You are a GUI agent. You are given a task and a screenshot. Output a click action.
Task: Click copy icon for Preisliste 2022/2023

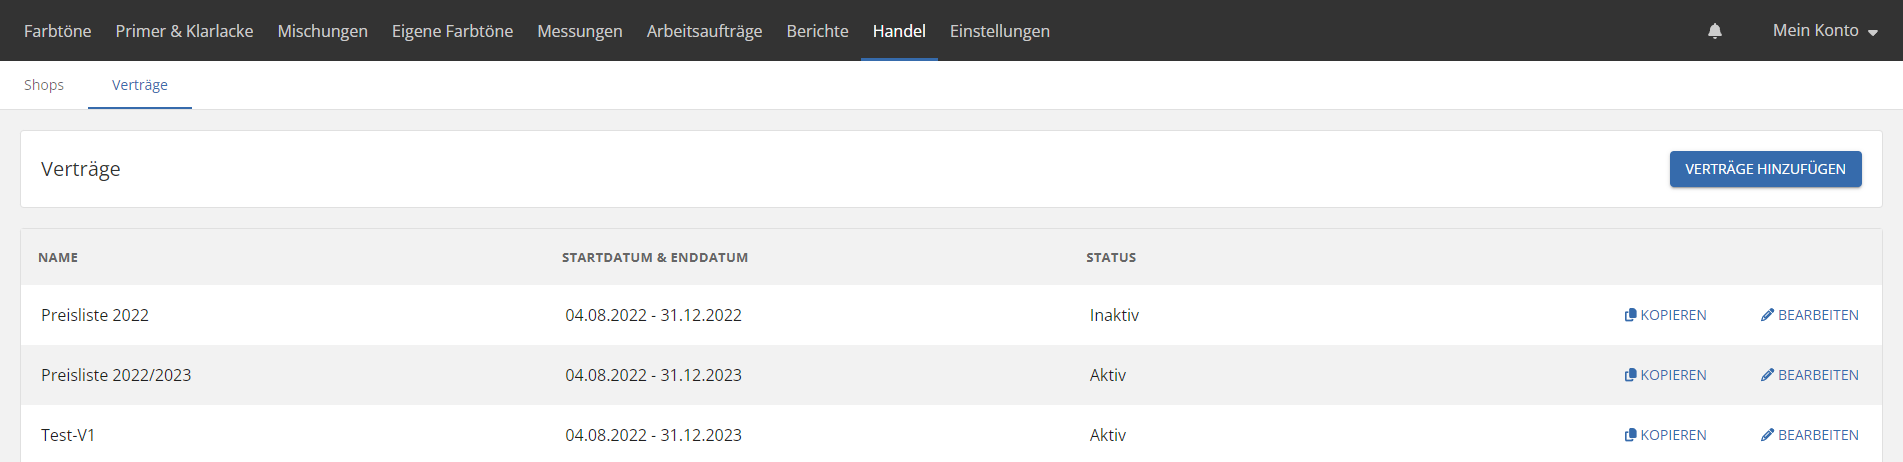(1630, 375)
